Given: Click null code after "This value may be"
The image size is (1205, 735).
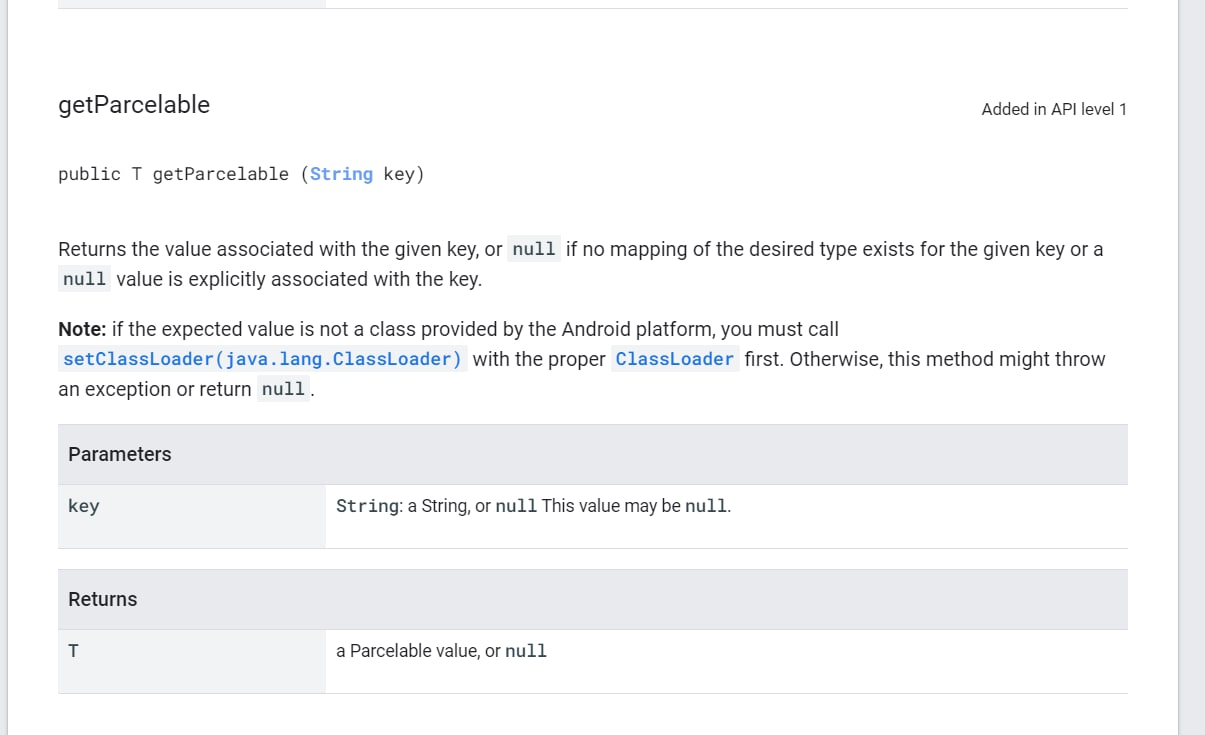Looking at the screenshot, I should pyautogui.click(x=706, y=506).
